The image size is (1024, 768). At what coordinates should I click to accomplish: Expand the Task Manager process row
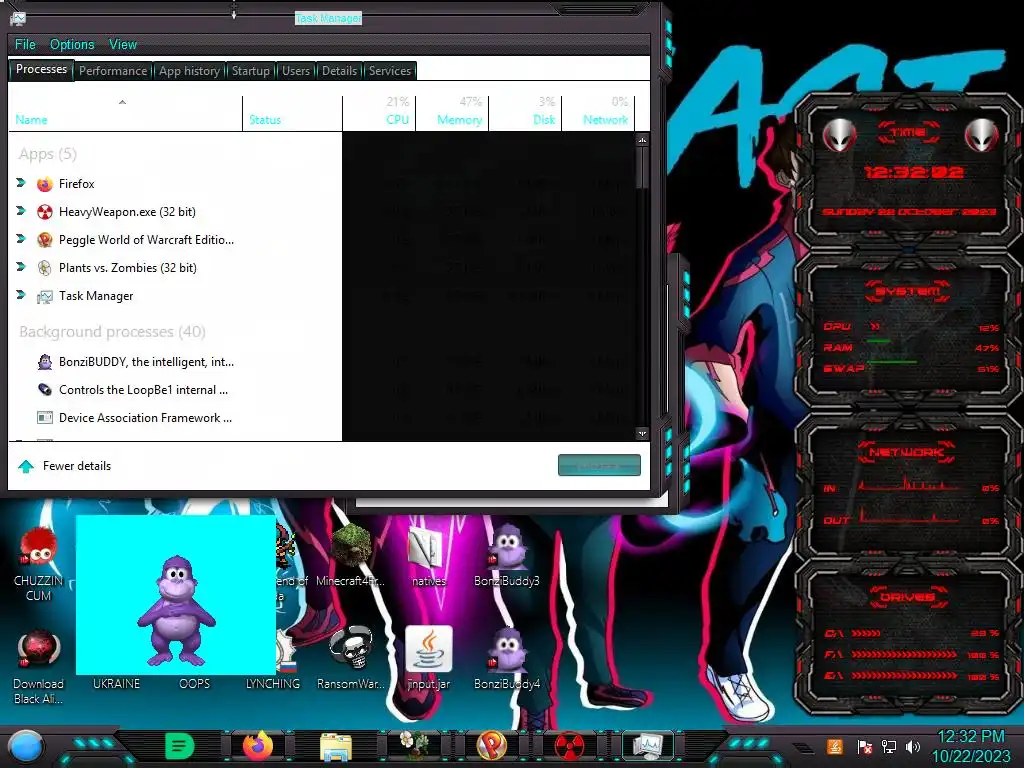pyautogui.click(x=21, y=295)
